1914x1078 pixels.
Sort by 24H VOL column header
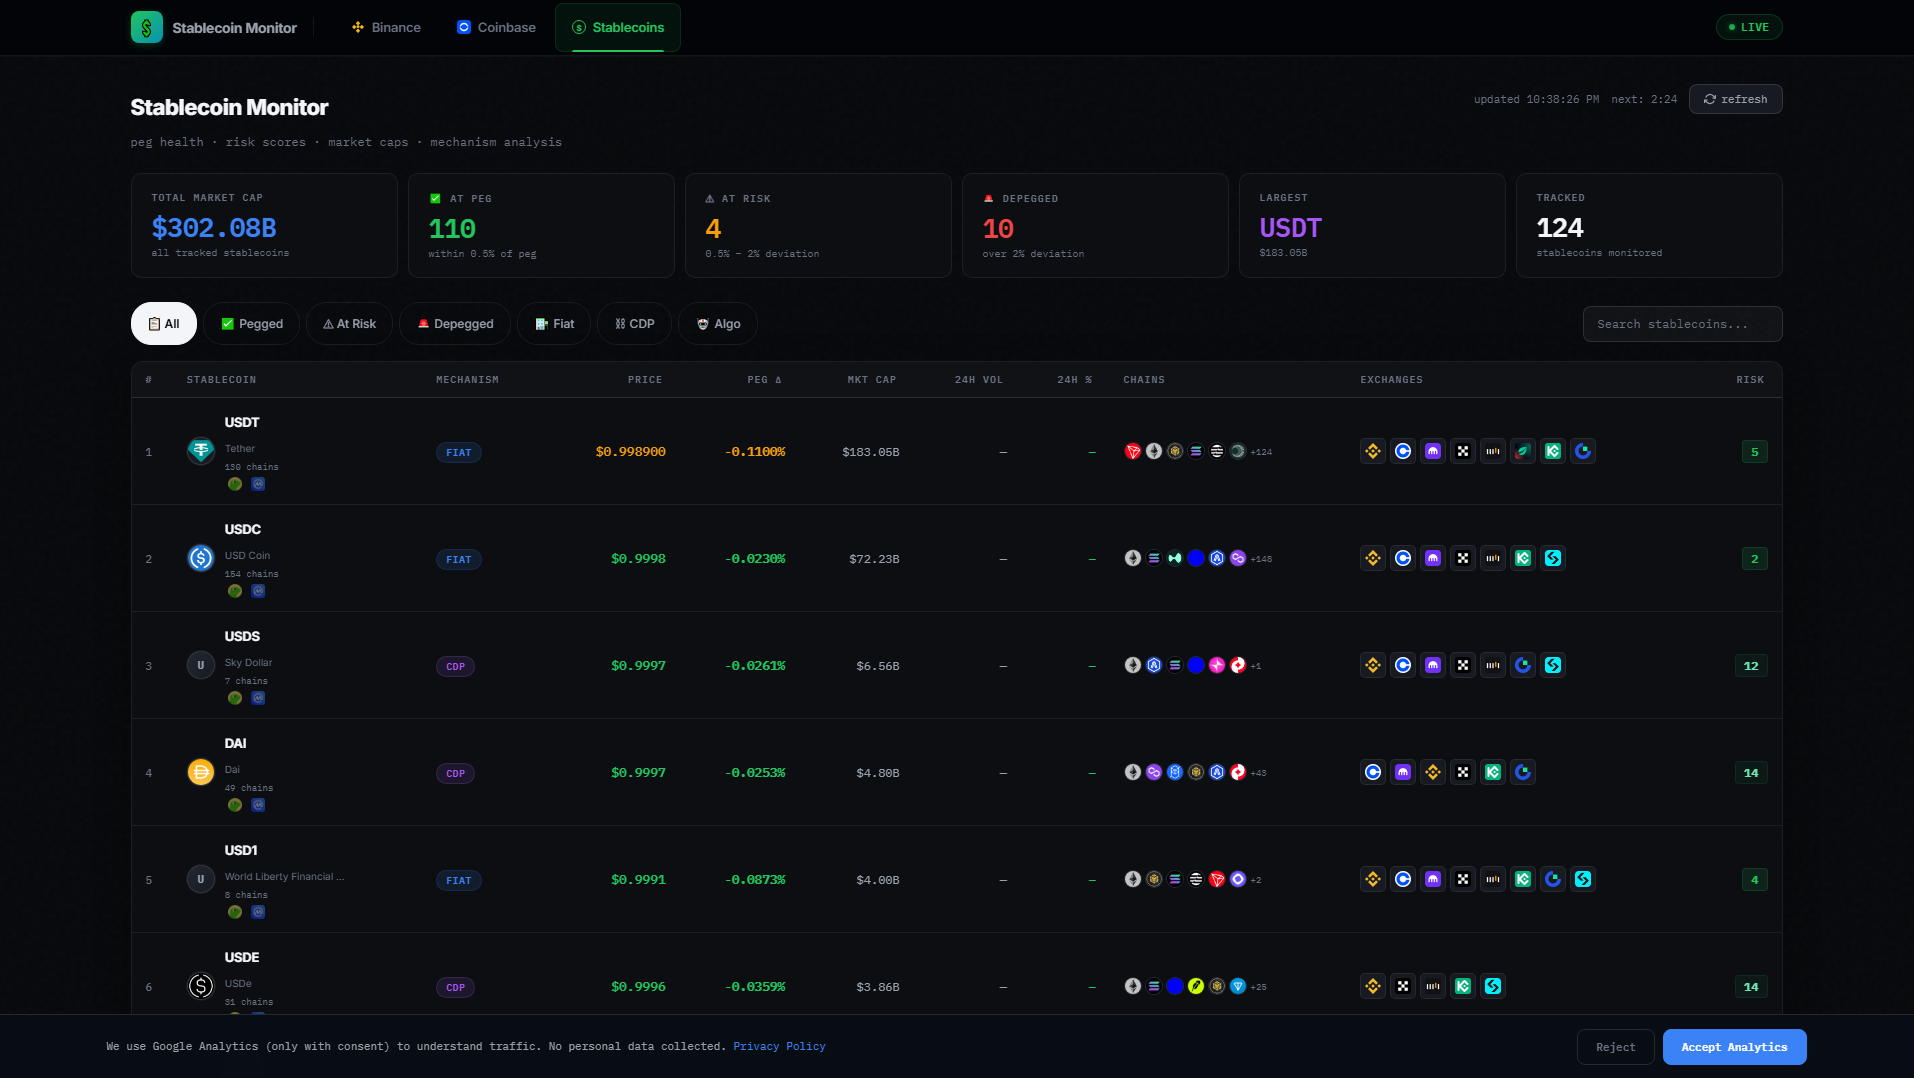click(979, 380)
